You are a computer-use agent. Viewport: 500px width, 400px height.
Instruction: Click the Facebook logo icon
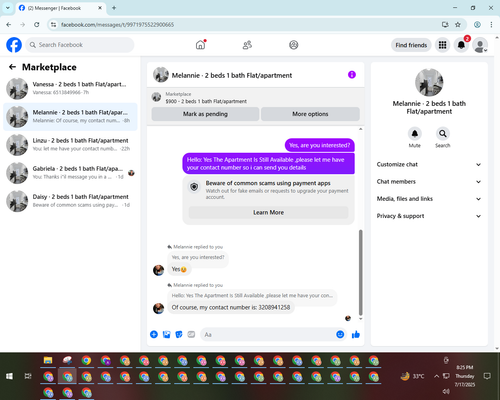14,45
